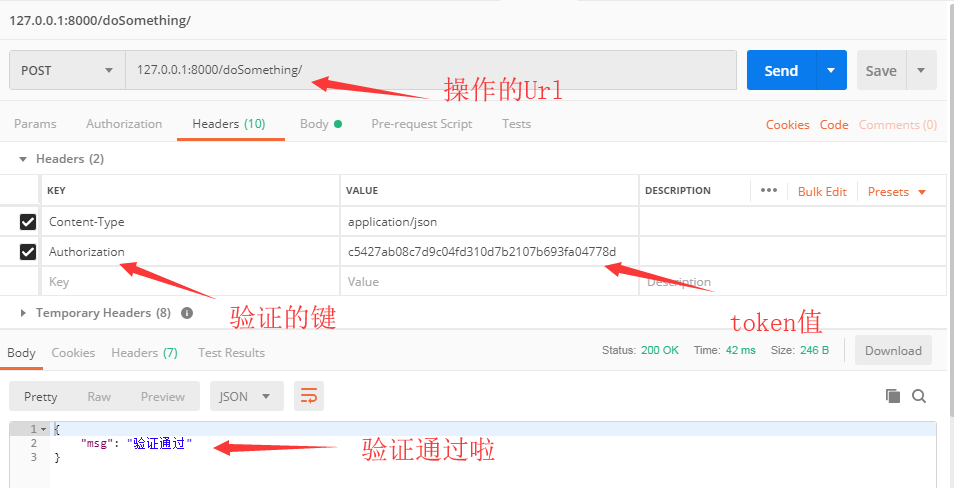
Task: Click the 246 B size value
Action: 812,350
